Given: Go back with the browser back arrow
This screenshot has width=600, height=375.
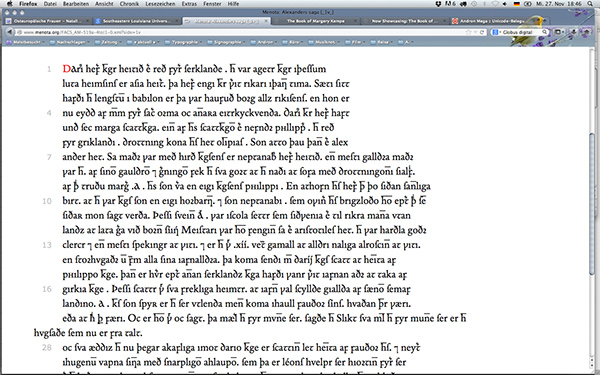Looking at the screenshot, I should 10,33.
